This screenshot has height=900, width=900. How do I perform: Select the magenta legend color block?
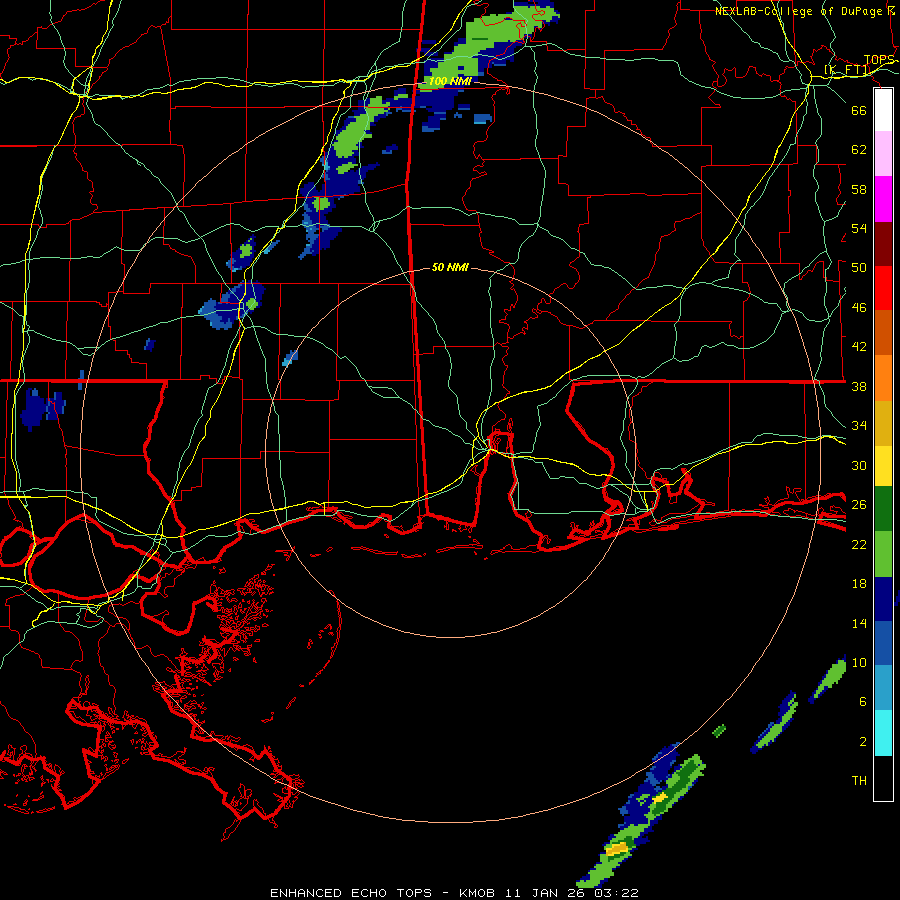point(883,199)
